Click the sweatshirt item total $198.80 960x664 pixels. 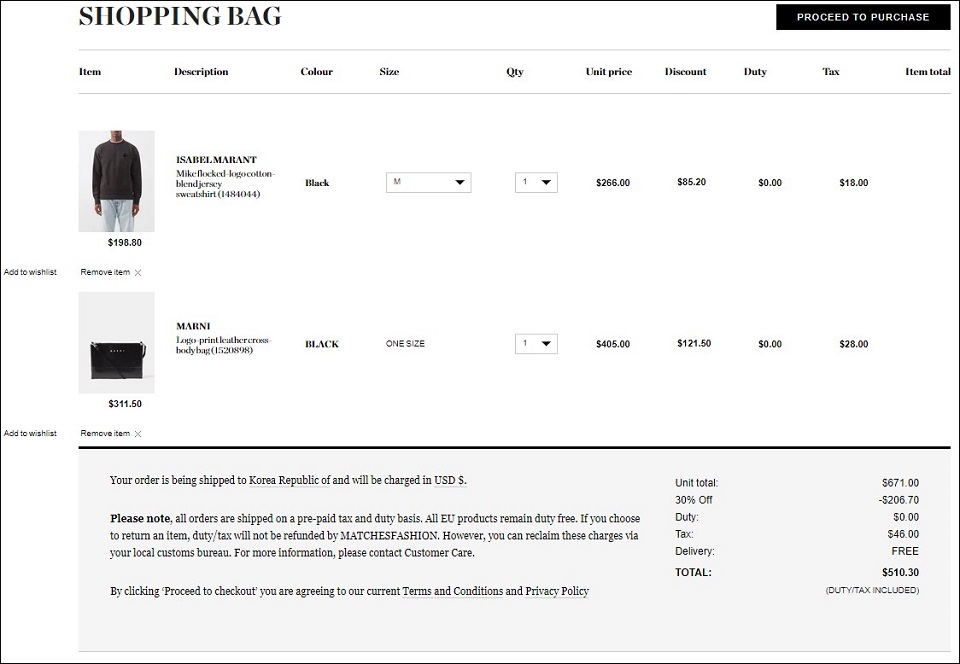[x=124, y=242]
